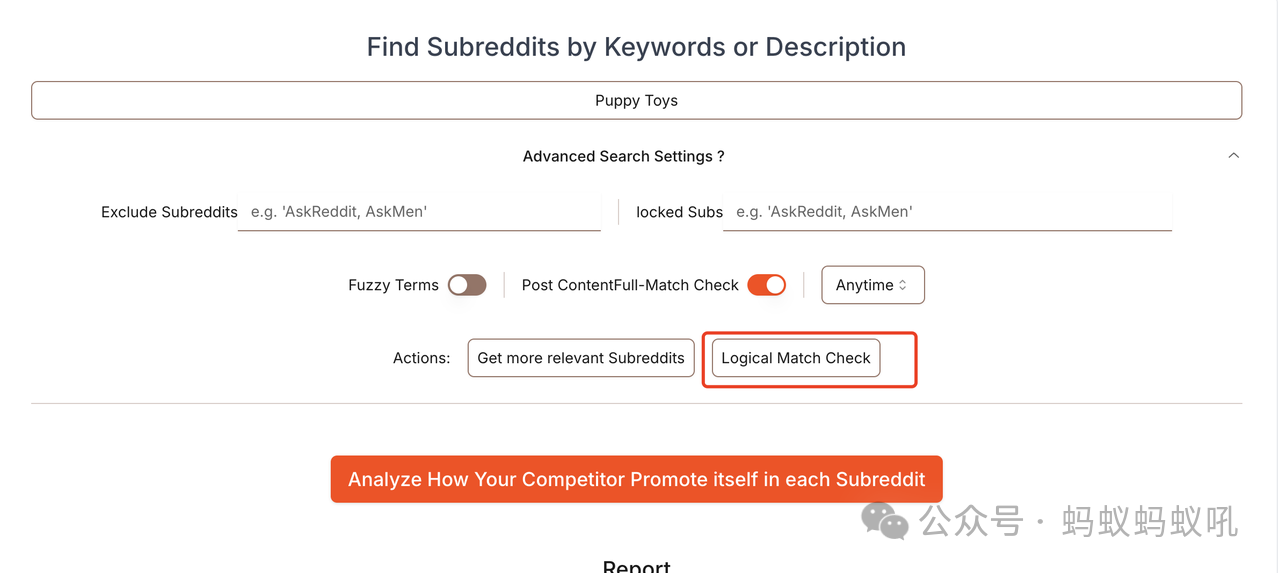The height and width of the screenshot is (573, 1280).
Task: Click Get more relevant Subreddits
Action: click(581, 358)
